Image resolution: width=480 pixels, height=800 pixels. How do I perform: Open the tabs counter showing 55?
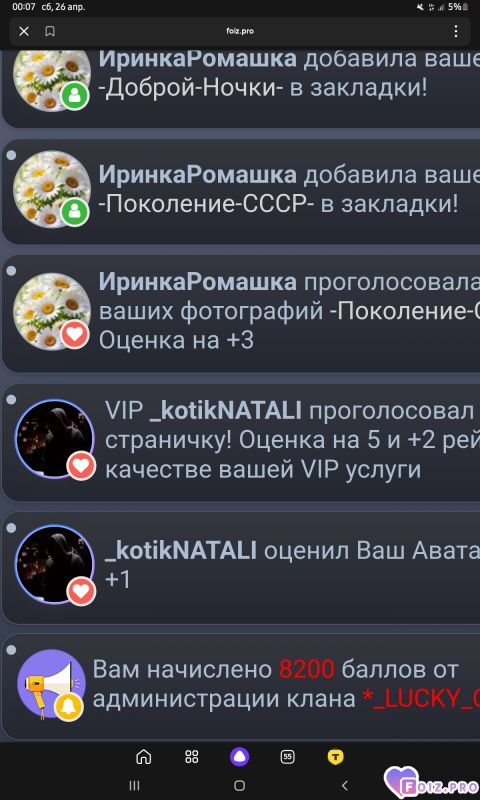288,757
